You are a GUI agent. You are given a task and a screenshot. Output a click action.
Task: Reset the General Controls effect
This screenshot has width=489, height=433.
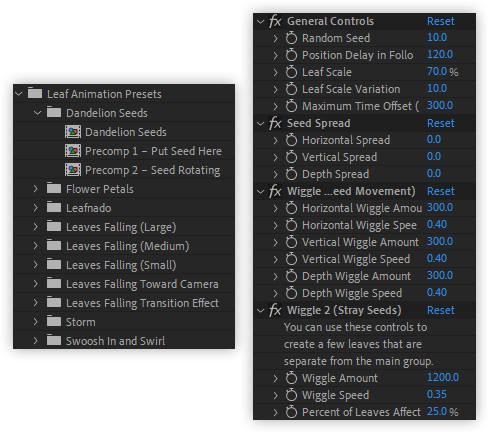coord(440,21)
